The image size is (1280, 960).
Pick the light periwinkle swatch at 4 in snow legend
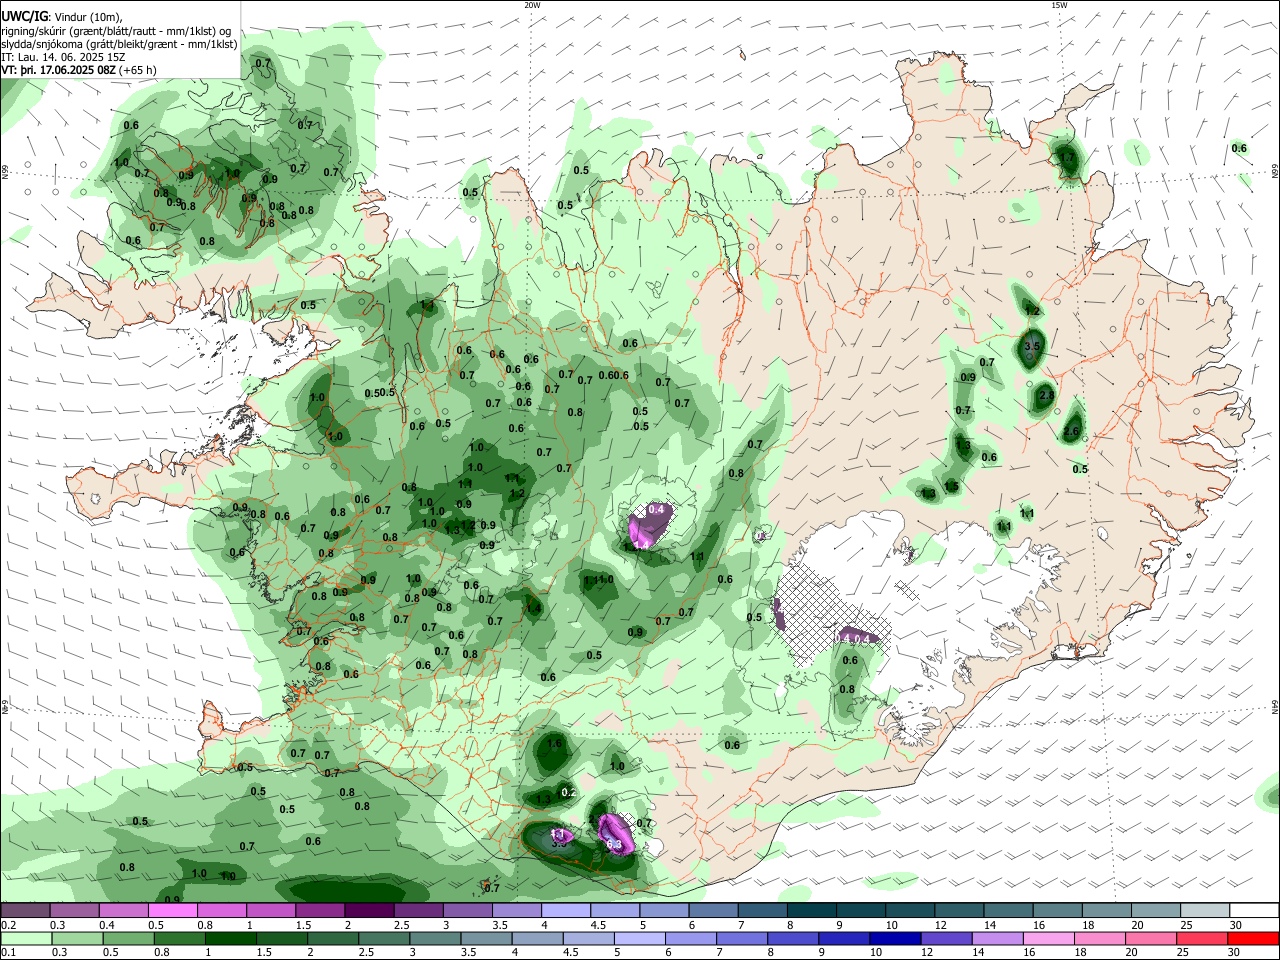pos(564,911)
